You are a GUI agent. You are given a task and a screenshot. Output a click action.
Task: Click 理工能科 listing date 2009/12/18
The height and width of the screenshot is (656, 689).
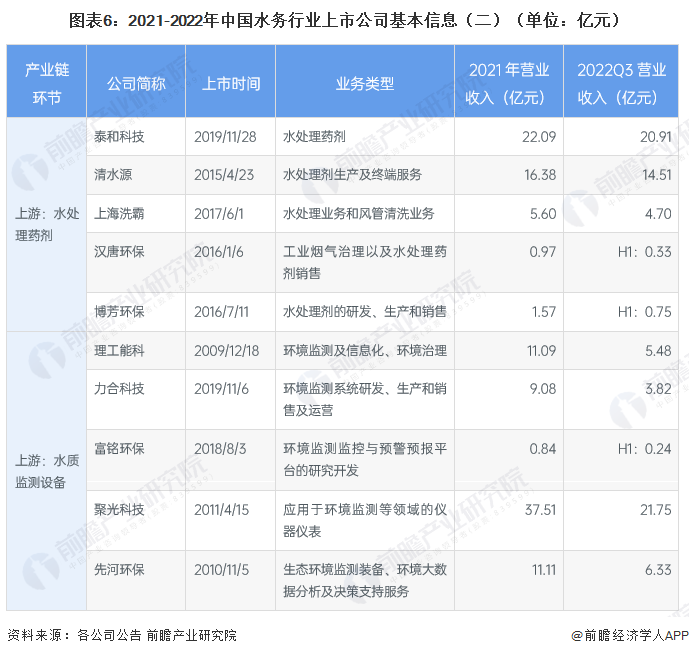coord(226,350)
